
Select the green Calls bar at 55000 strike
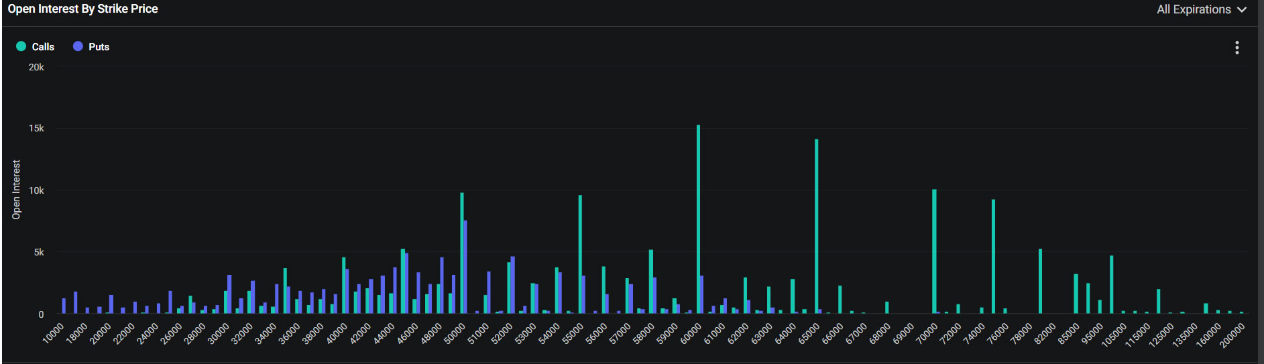[580, 255]
